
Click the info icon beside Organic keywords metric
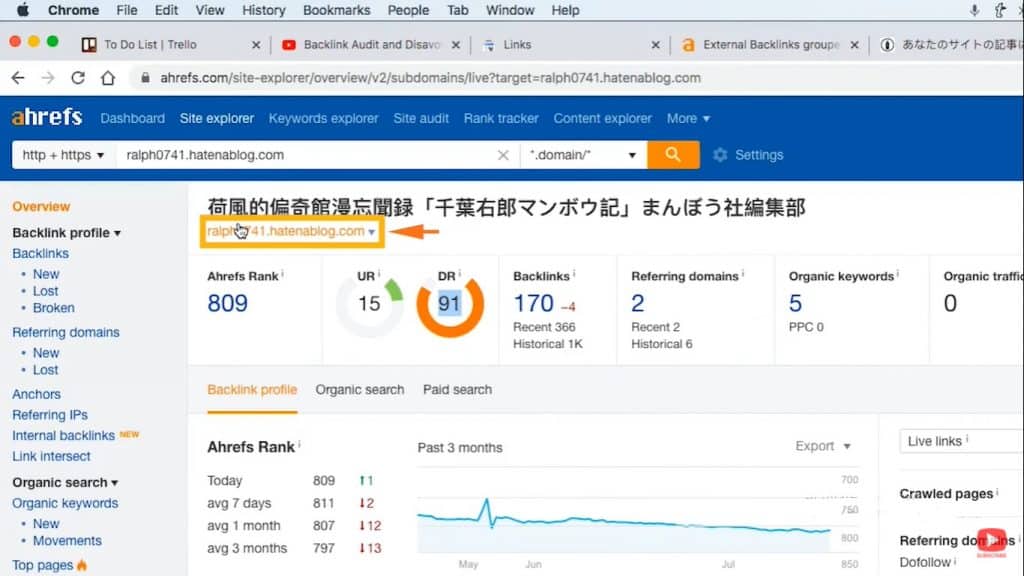898,274
